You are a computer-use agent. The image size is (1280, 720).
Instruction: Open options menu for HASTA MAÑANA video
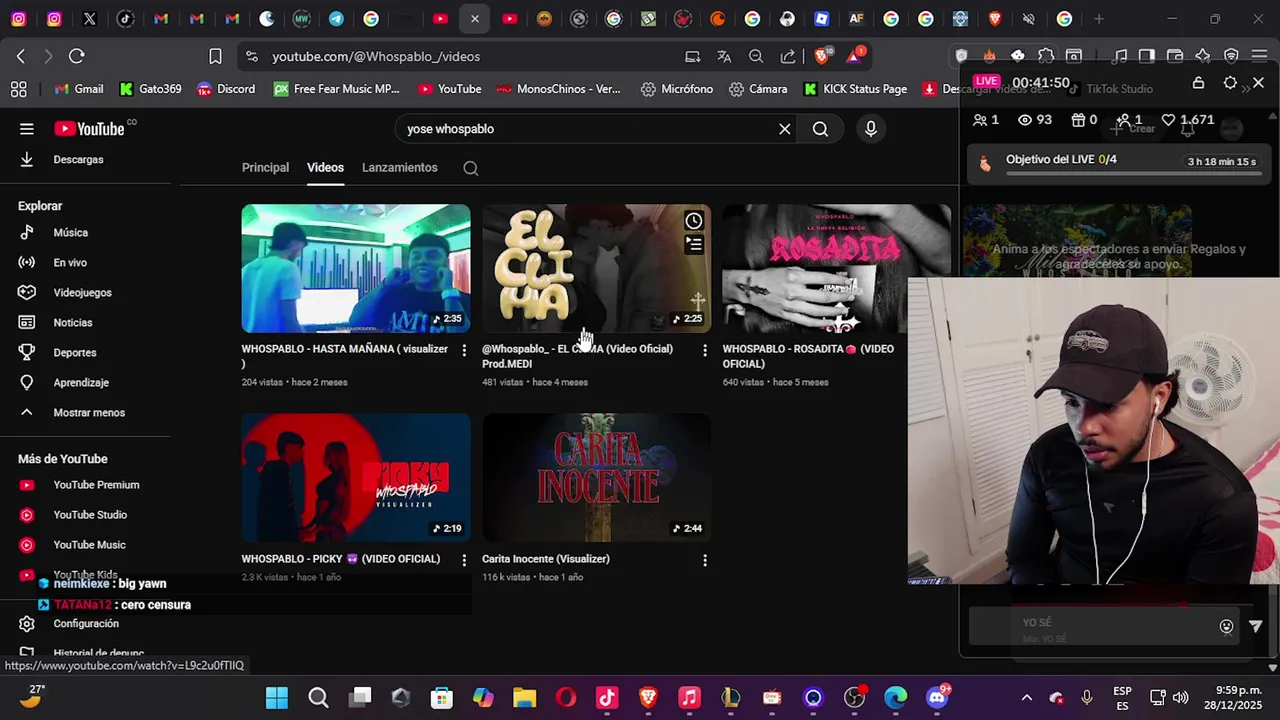pyautogui.click(x=464, y=350)
